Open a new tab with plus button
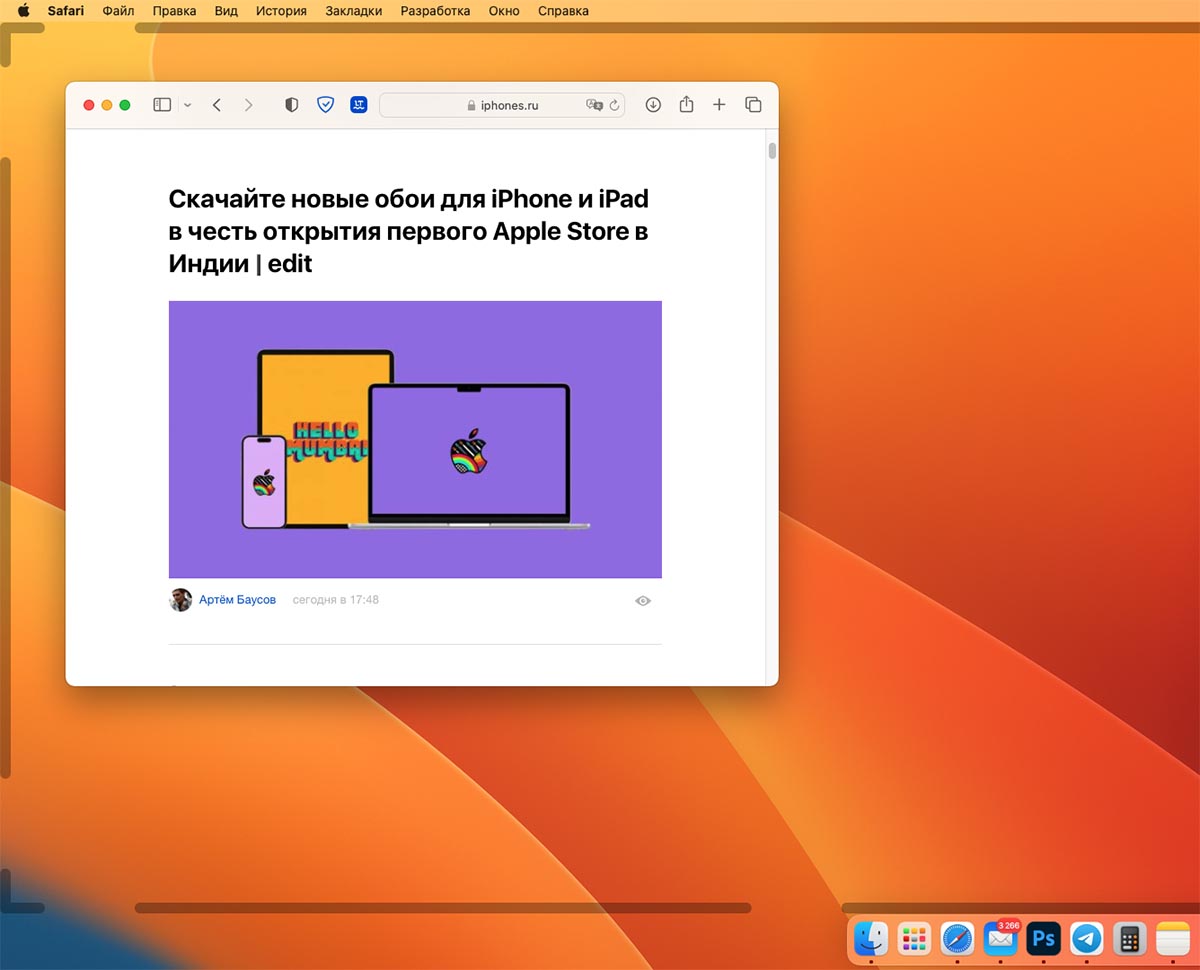 tap(719, 105)
